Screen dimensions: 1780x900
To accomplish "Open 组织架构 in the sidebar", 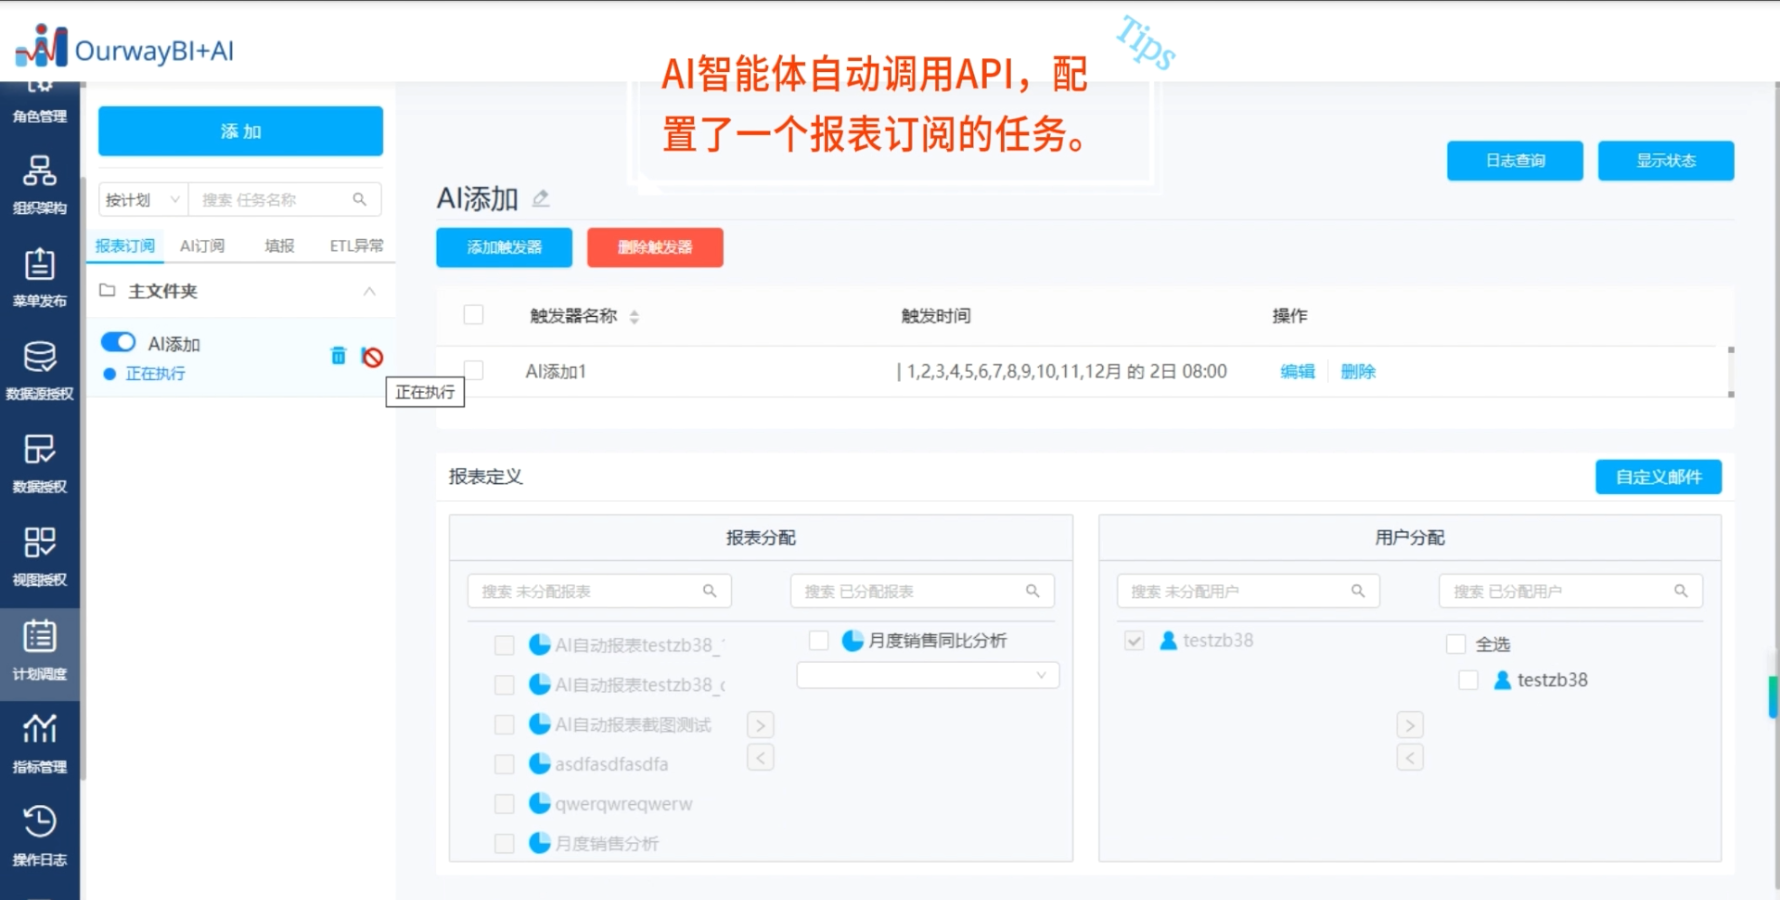I will [x=39, y=183].
